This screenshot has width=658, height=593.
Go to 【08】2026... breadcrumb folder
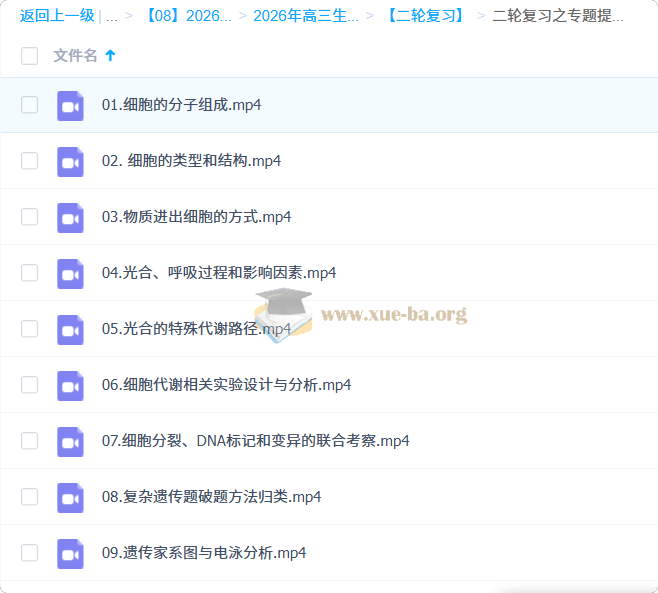point(188,16)
